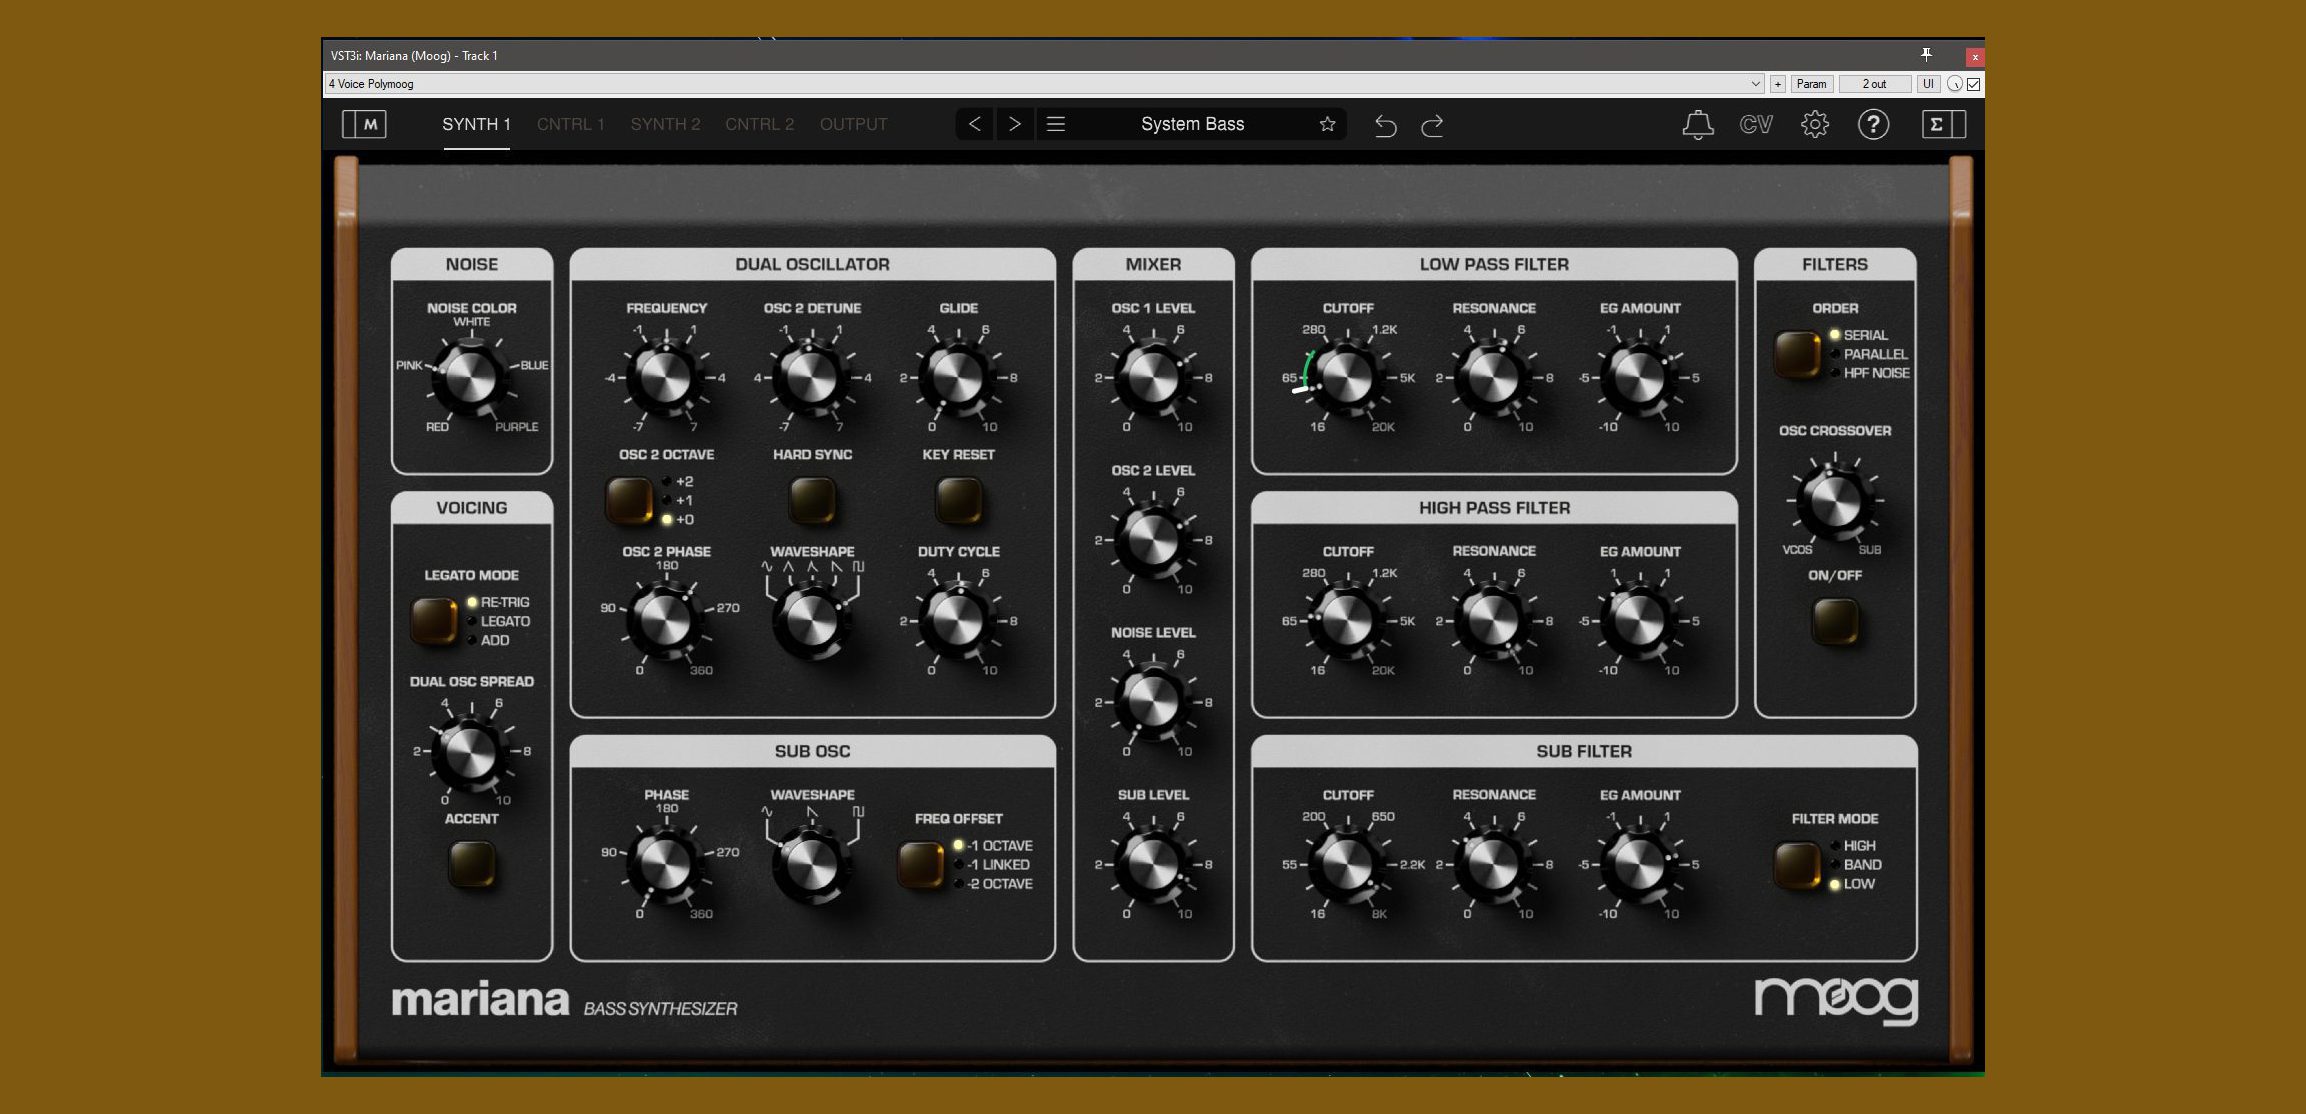The image size is (2306, 1114).
Task: Switch to SYNTH 1 tab
Action: coord(476,124)
